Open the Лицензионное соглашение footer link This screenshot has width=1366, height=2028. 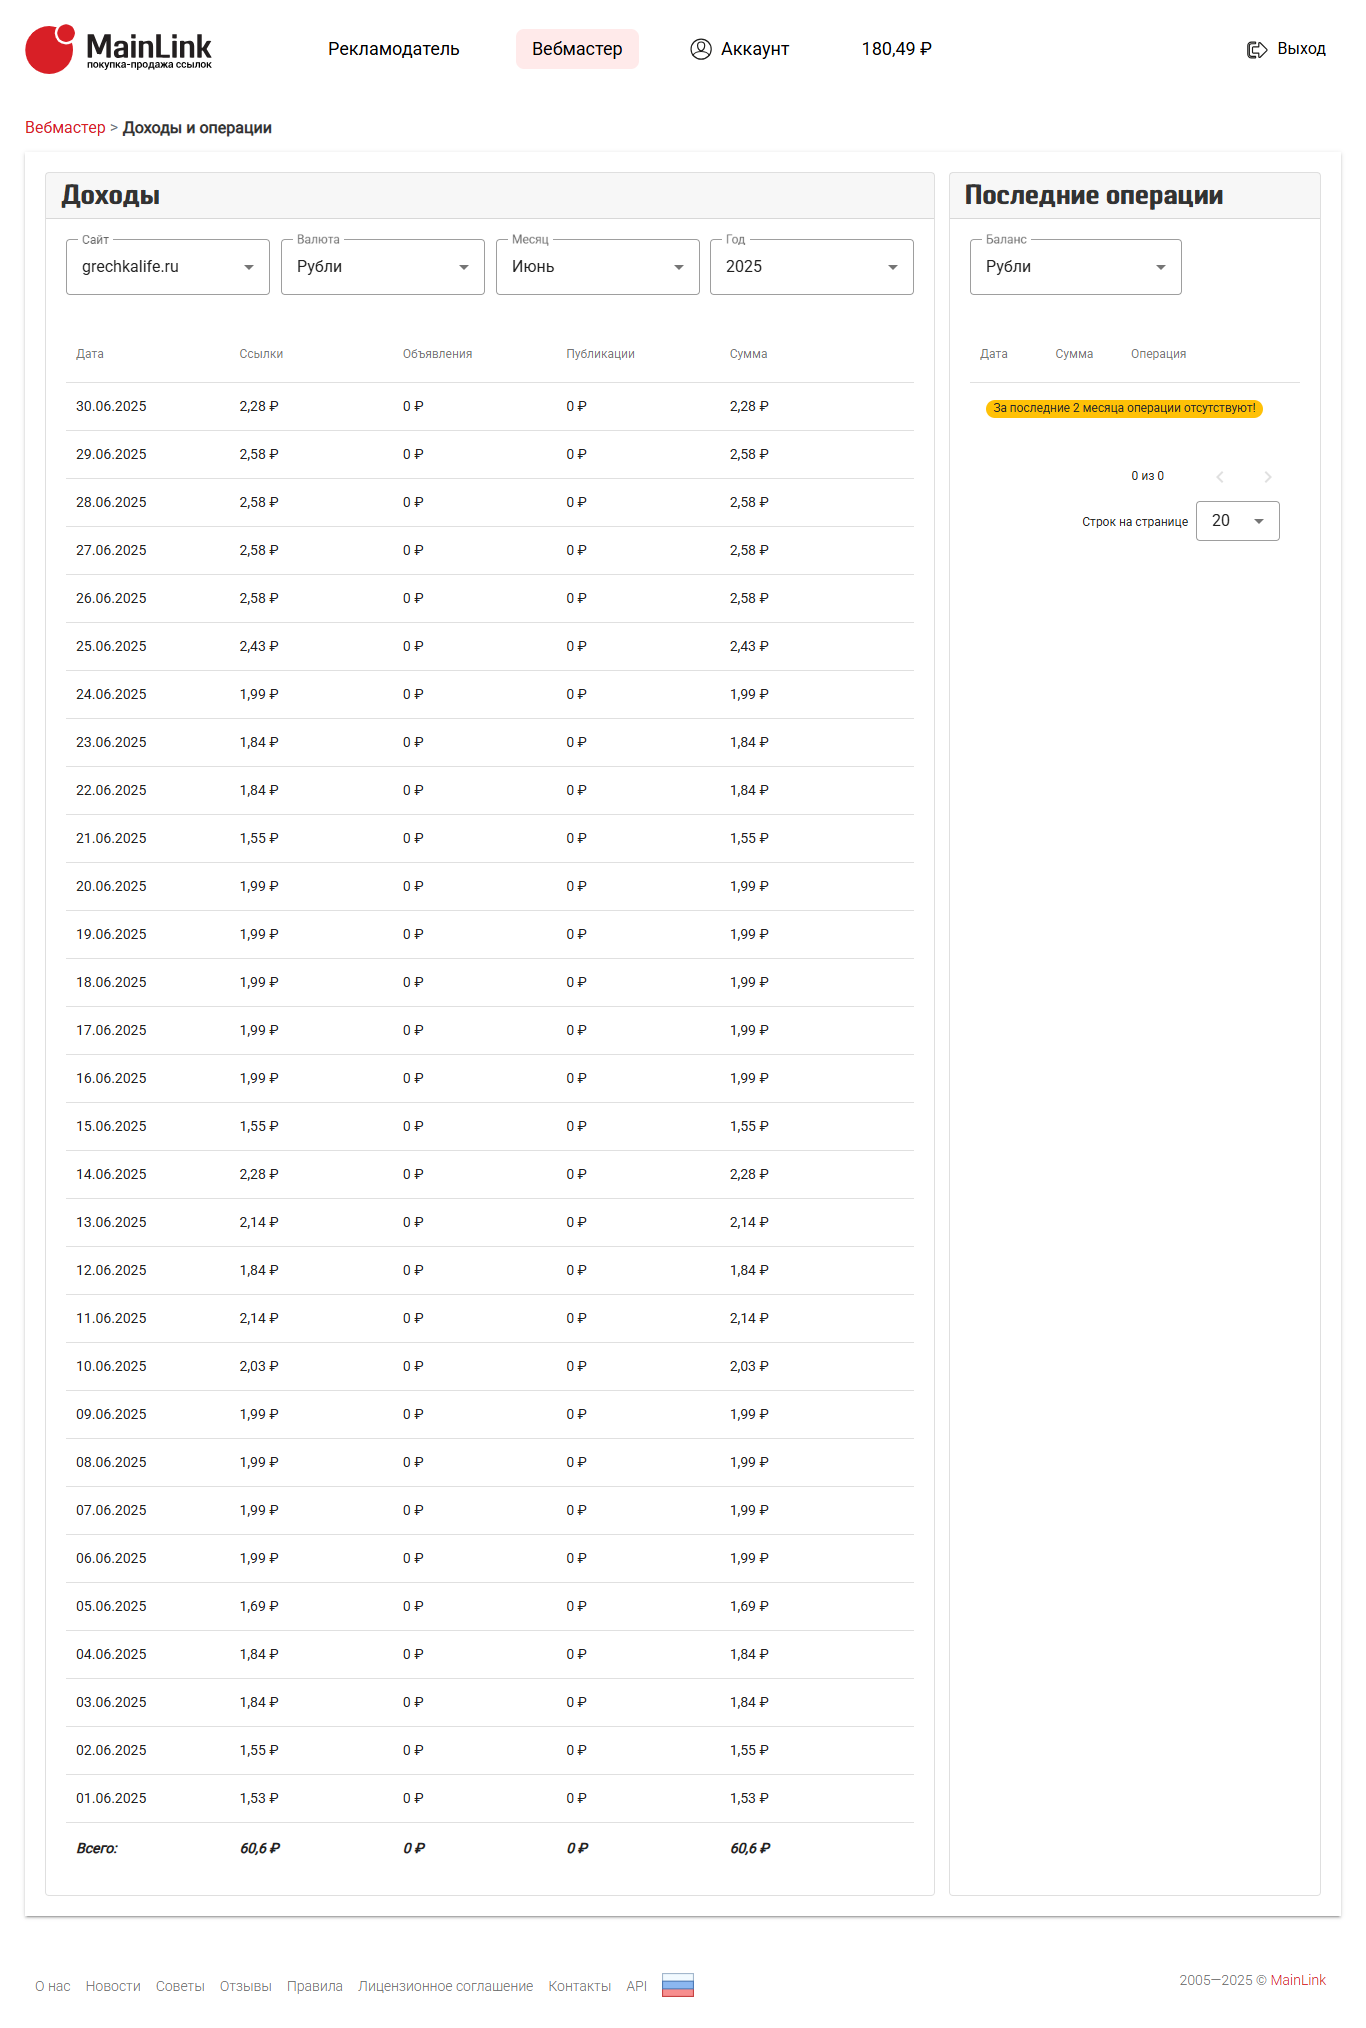pos(445,1986)
